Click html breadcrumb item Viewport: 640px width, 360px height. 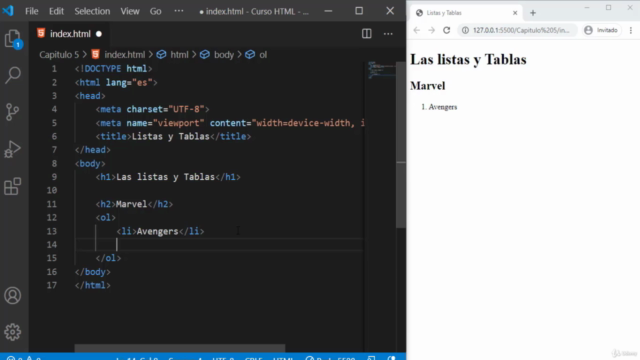coord(179,55)
